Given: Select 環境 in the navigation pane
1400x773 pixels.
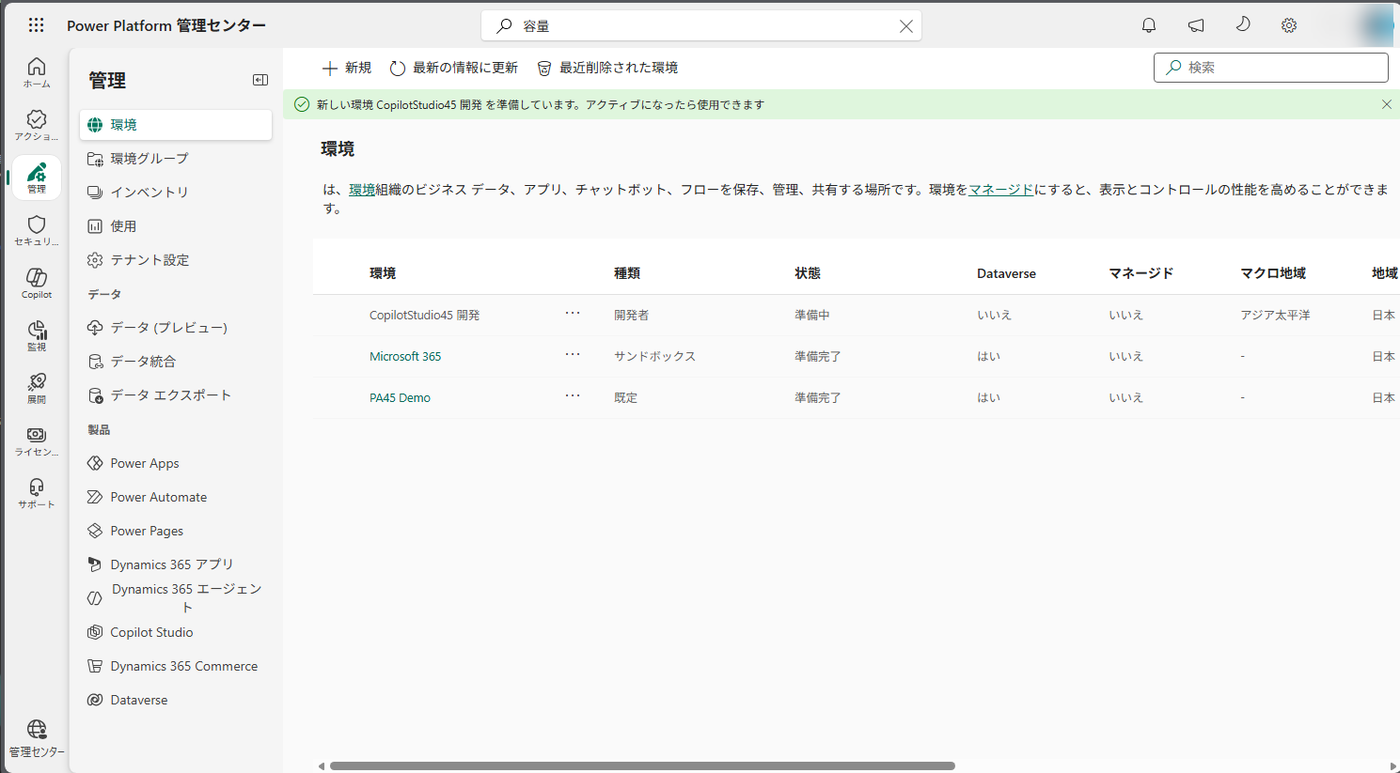Looking at the screenshot, I should [x=176, y=125].
